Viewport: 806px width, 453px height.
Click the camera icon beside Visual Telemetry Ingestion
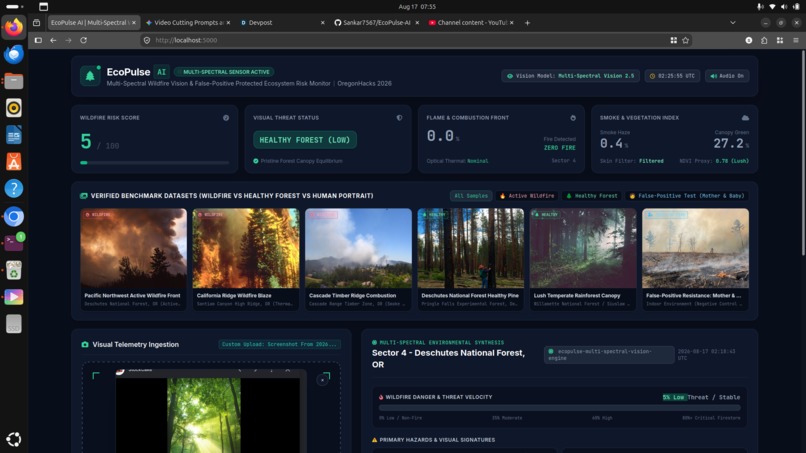tap(85, 345)
